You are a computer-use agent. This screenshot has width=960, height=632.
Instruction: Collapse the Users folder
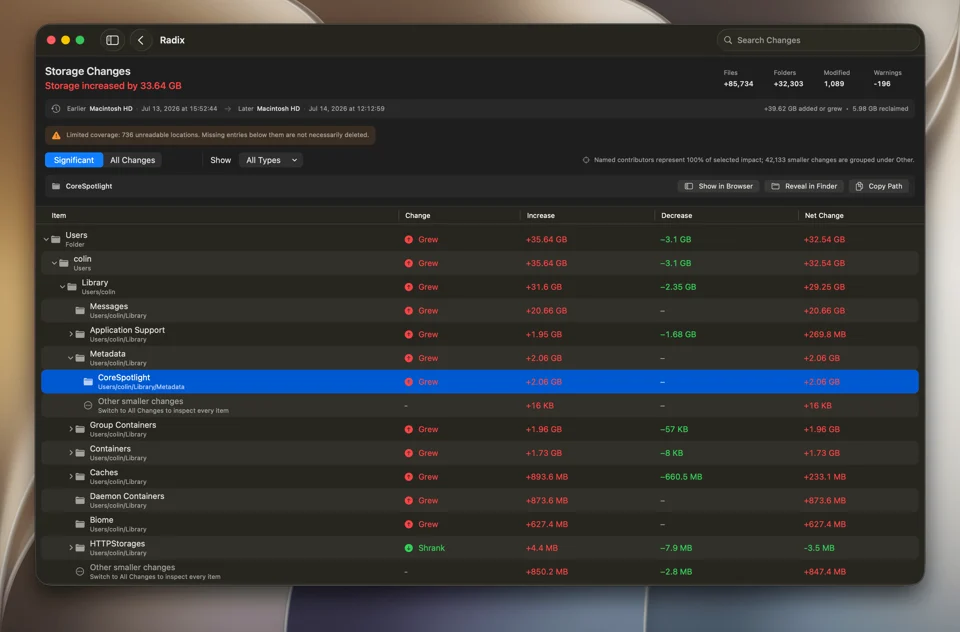coord(46,239)
